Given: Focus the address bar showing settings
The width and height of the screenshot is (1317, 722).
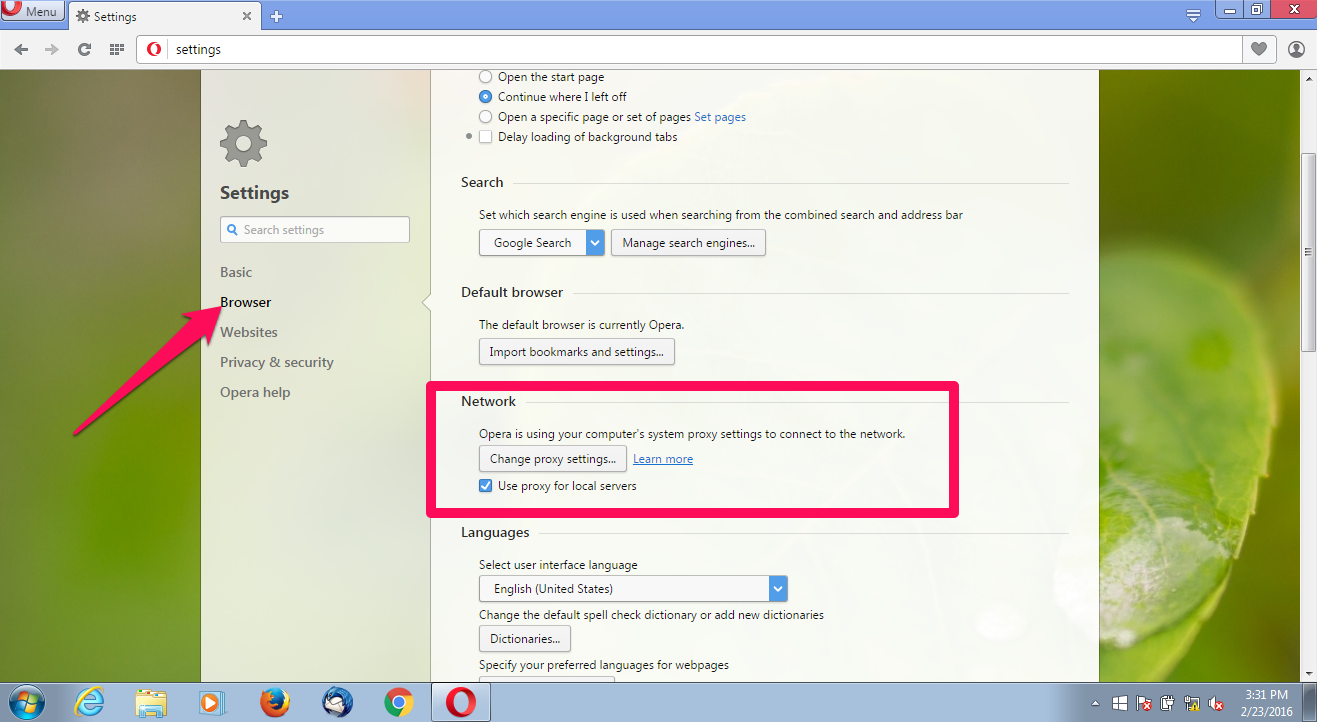Looking at the screenshot, I should pos(690,49).
